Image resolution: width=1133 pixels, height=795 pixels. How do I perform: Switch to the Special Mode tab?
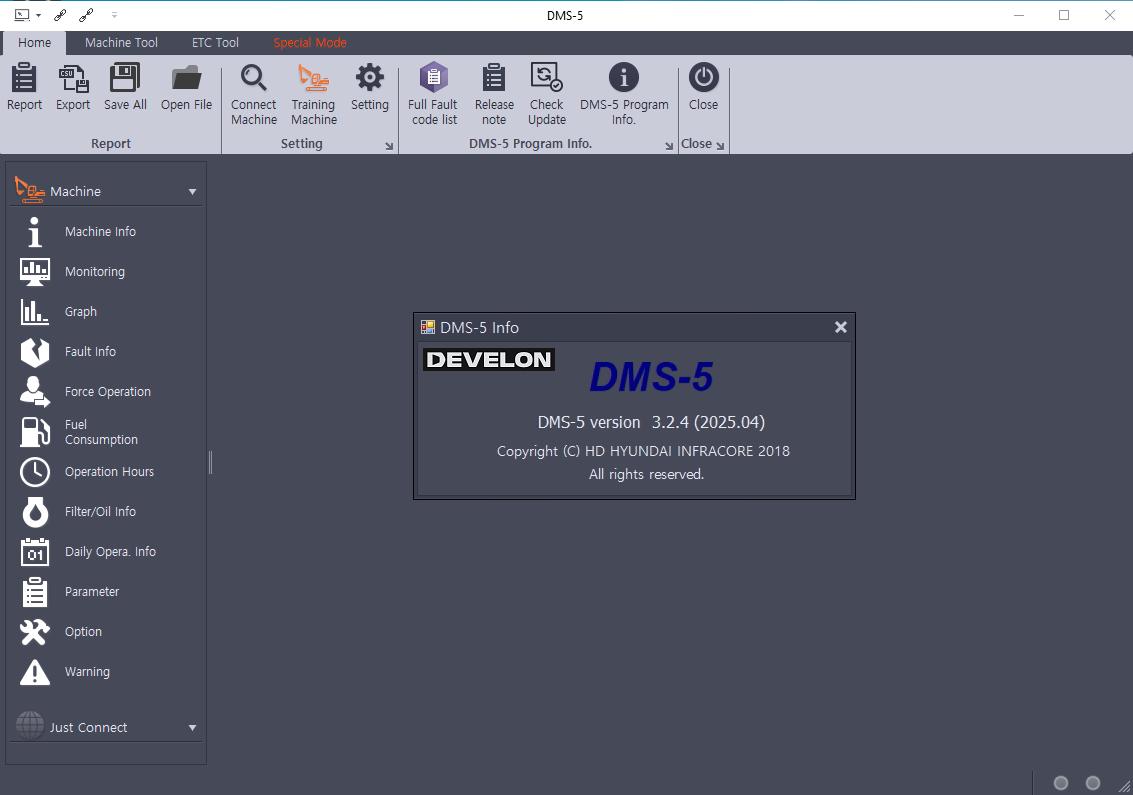coord(310,43)
